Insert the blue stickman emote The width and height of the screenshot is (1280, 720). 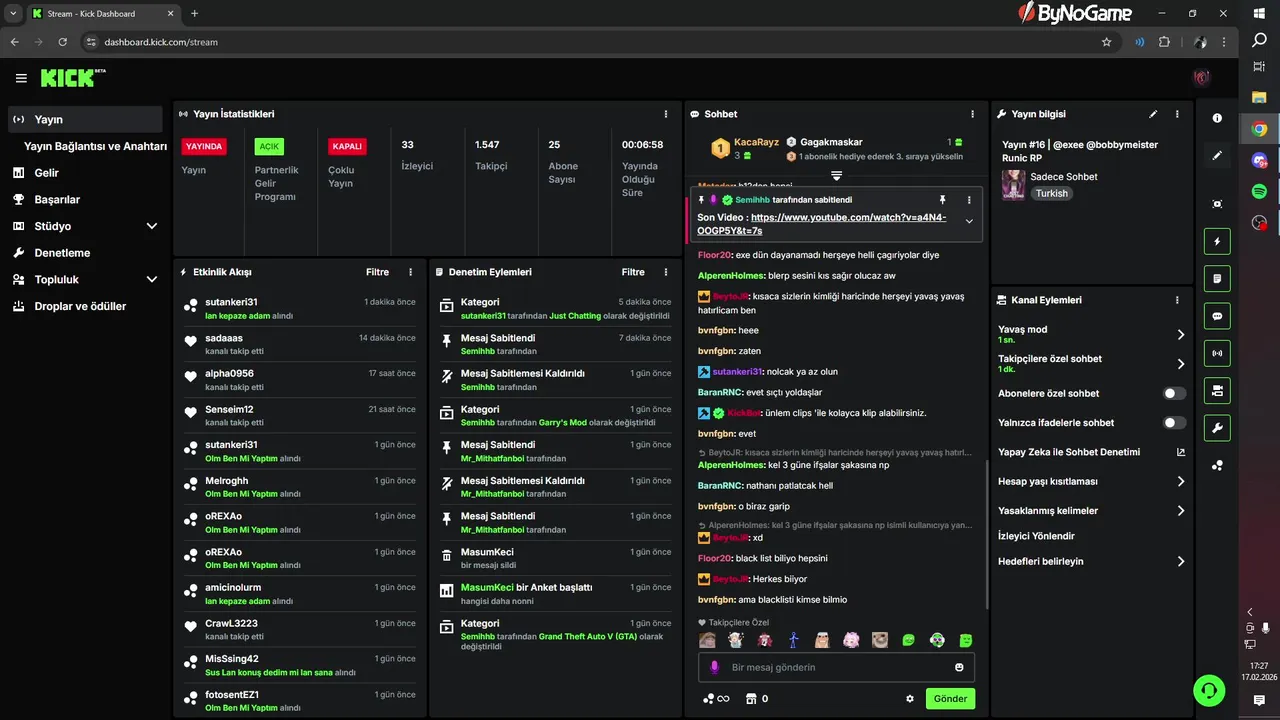[x=793, y=640]
